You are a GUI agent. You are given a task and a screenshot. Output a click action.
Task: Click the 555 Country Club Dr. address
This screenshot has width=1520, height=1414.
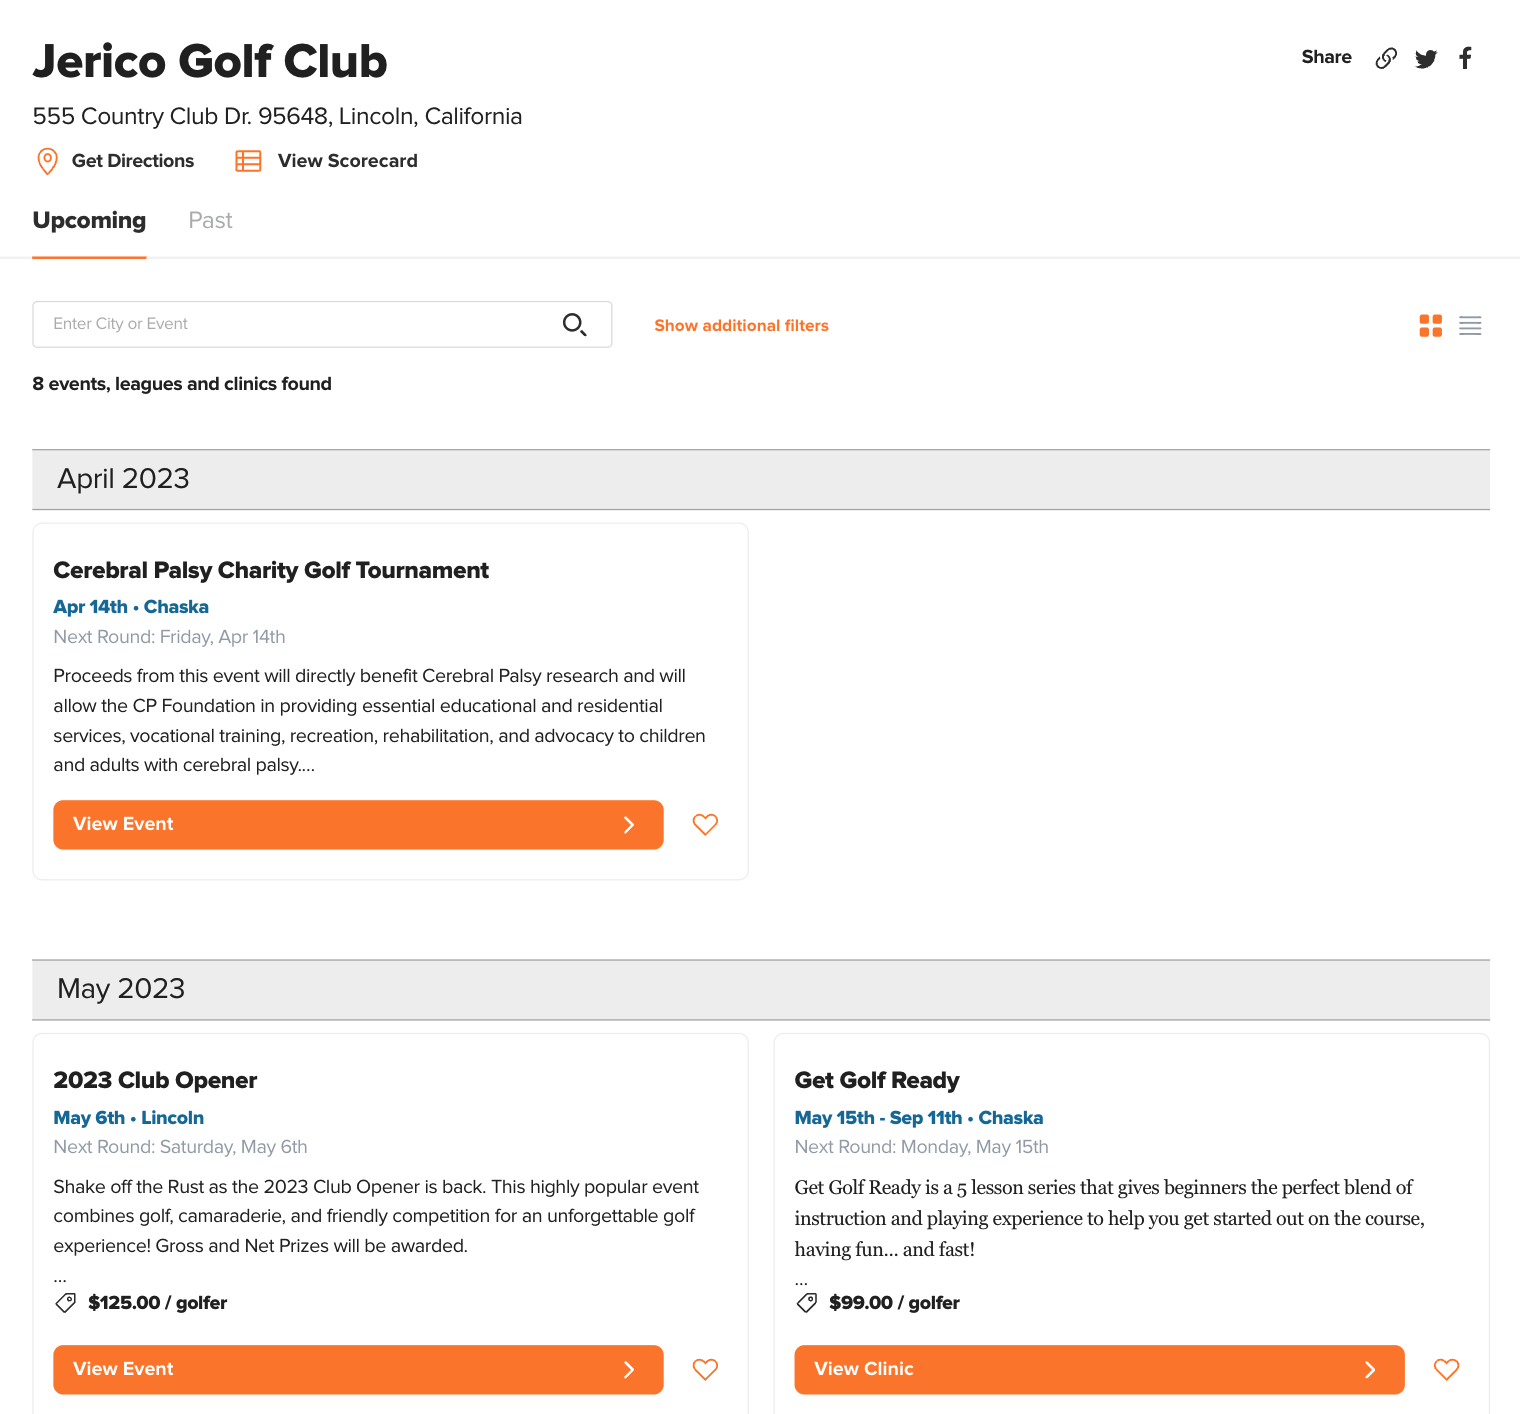tap(277, 117)
